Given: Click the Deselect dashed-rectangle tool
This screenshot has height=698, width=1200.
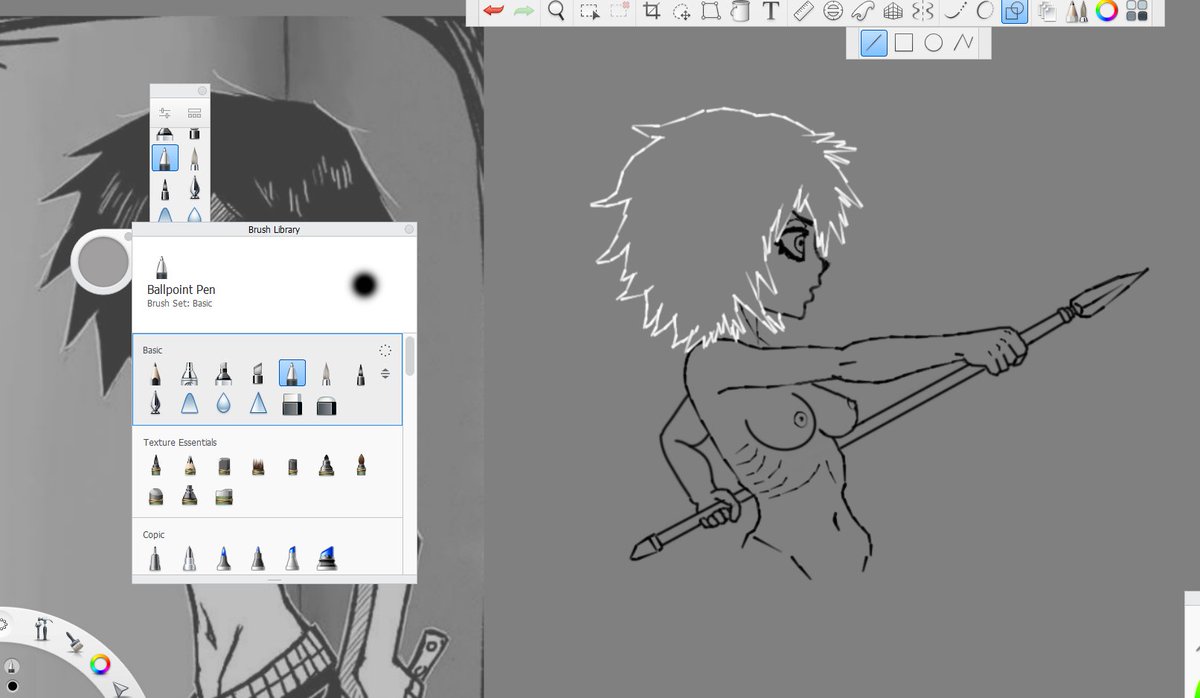Looking at the screenshot, I should [x=620, y=12].
